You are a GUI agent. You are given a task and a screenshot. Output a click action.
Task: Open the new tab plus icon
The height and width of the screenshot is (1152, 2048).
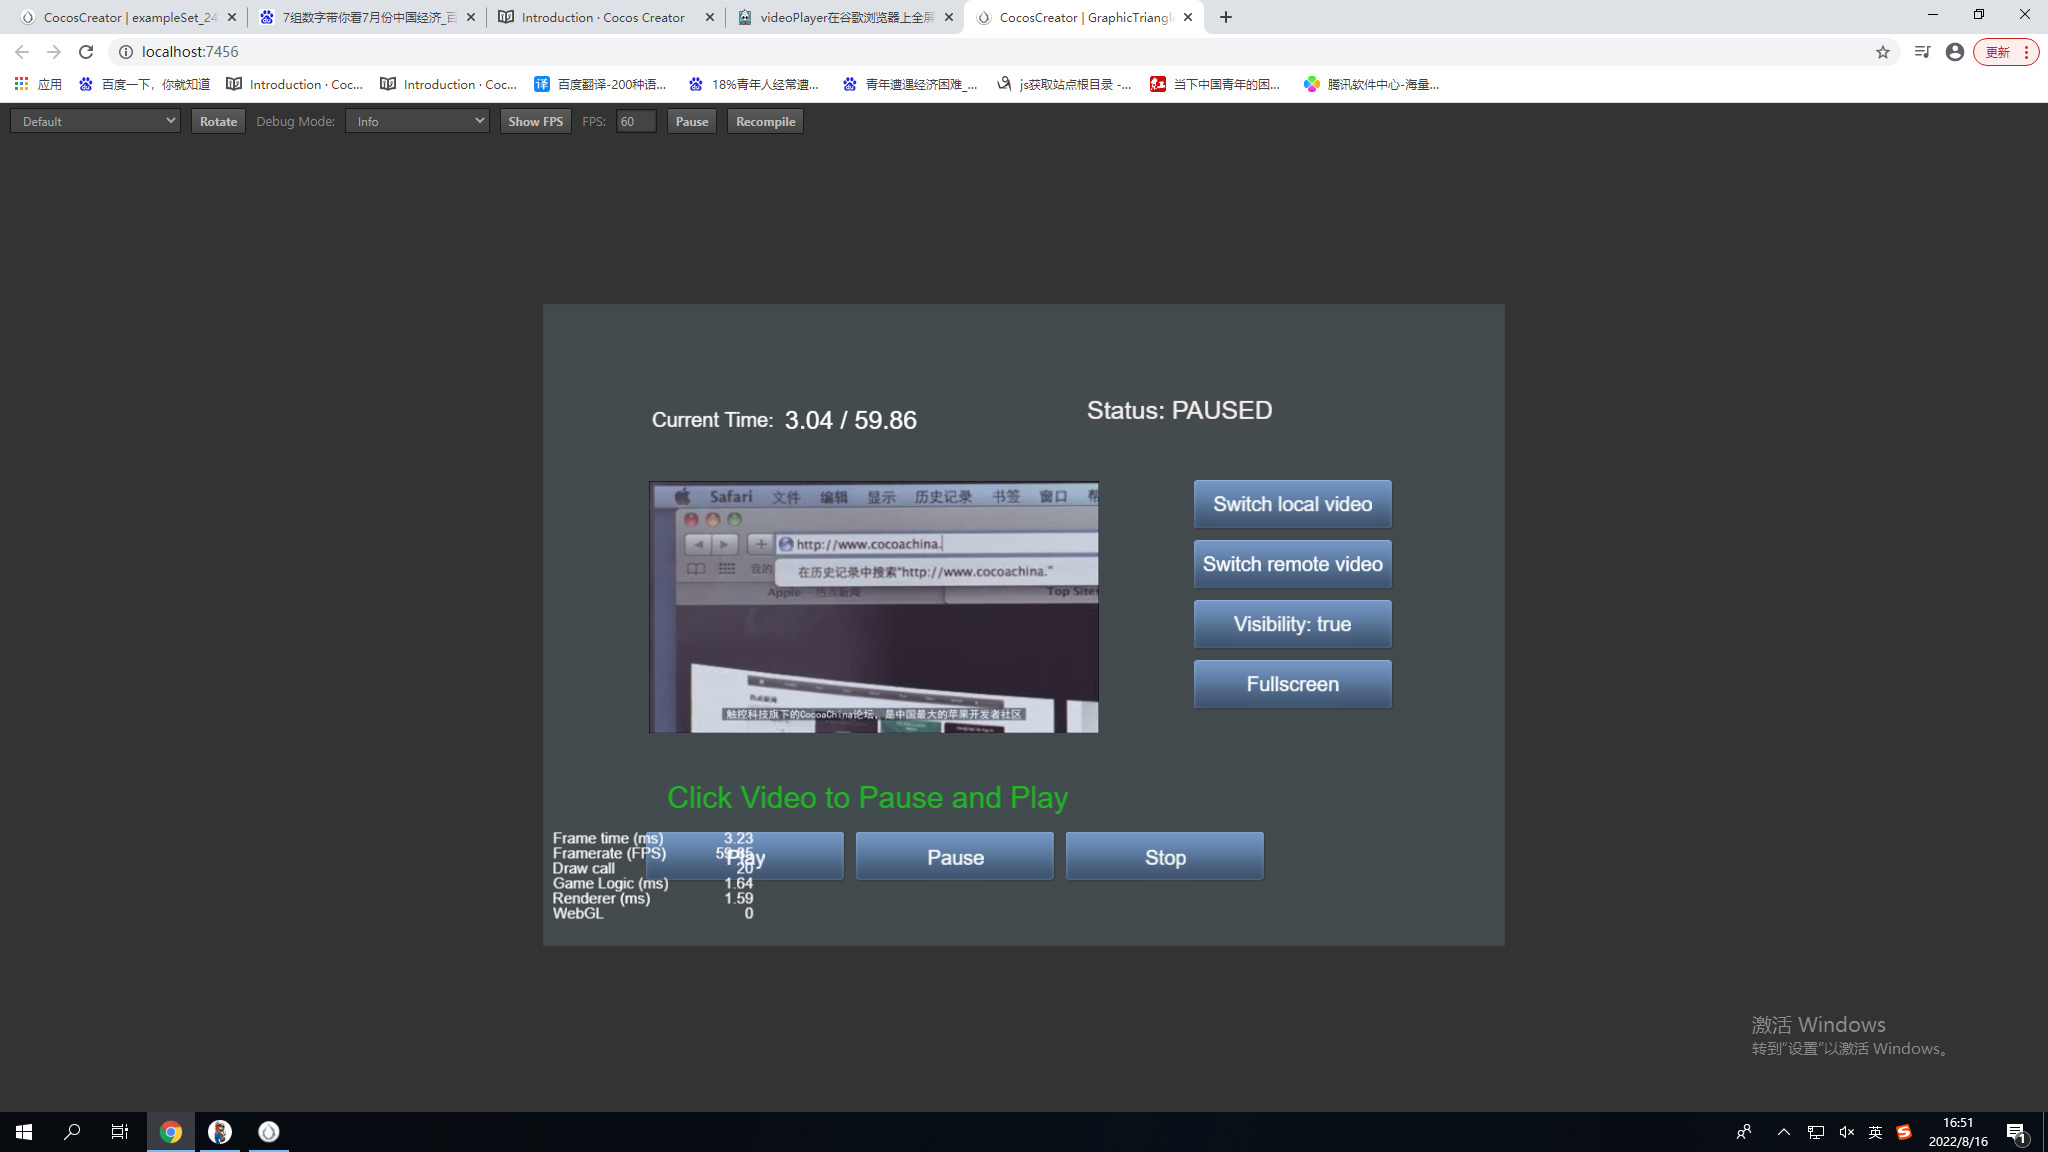[x=1226, y=17]
